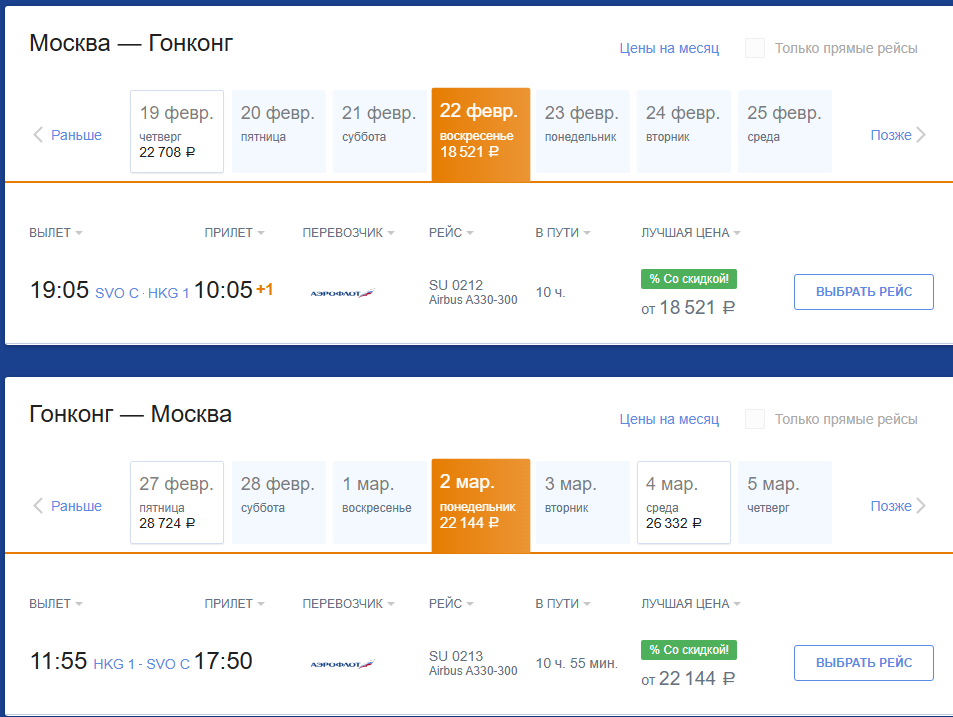Sort return flights by ПЕРЕВОЗЧИК column
This screenshot has width=953, height=717.
pos(348,603)
